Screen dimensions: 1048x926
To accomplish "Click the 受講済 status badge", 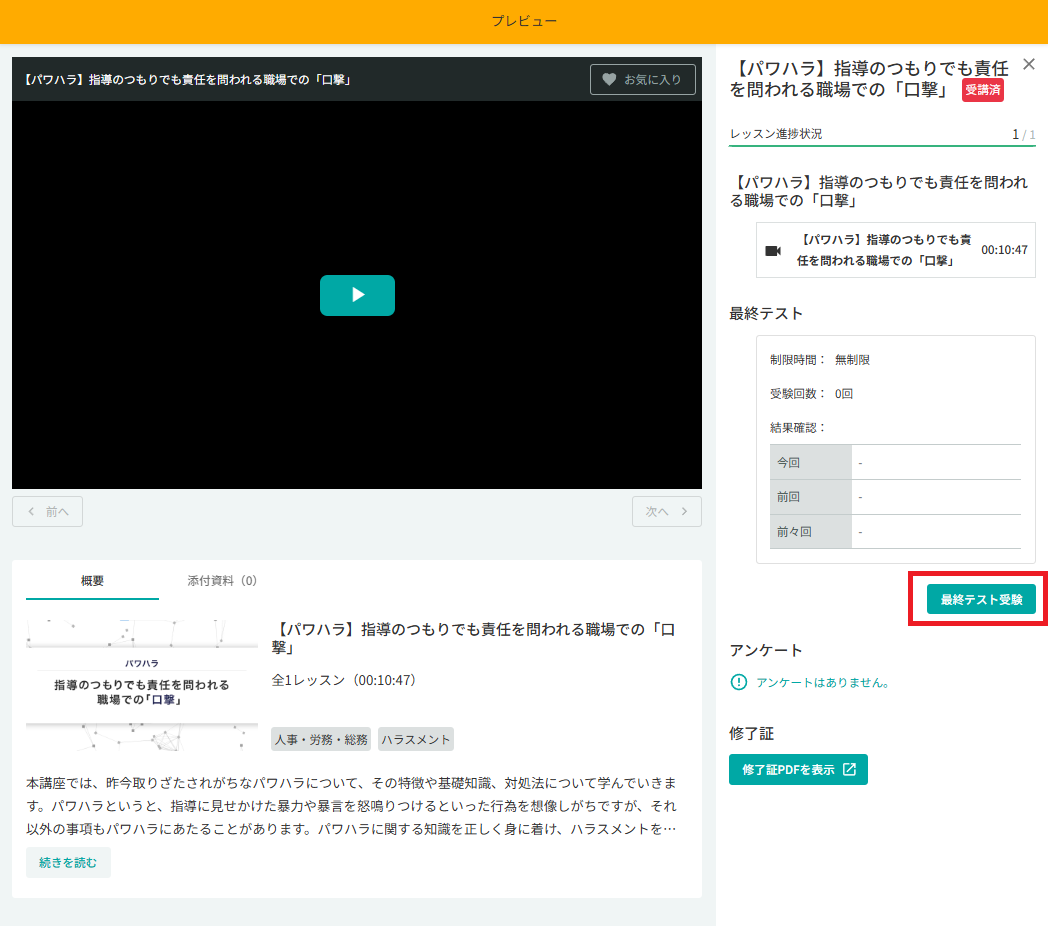I will (x=982, y=90).
